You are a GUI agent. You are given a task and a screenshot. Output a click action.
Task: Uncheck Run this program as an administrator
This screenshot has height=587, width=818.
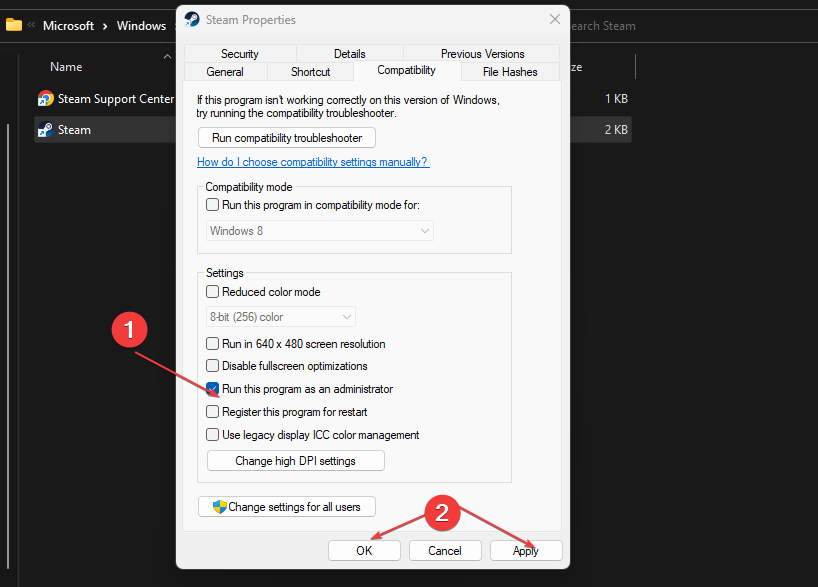[x=212, y=389]
